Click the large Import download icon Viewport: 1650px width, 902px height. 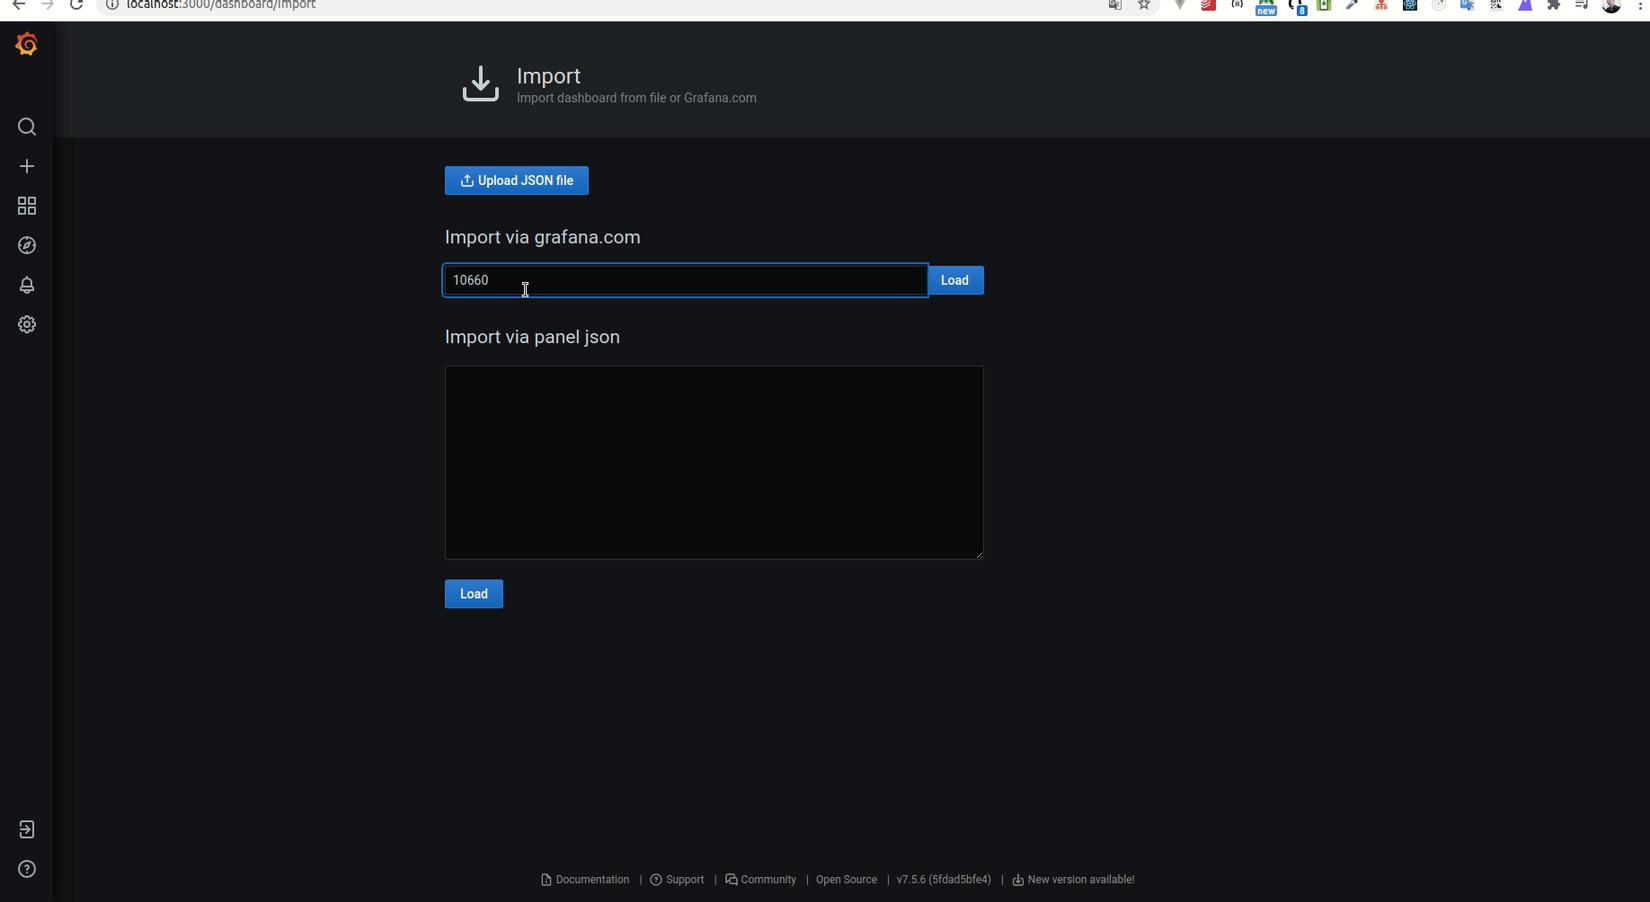click(481, 84)
